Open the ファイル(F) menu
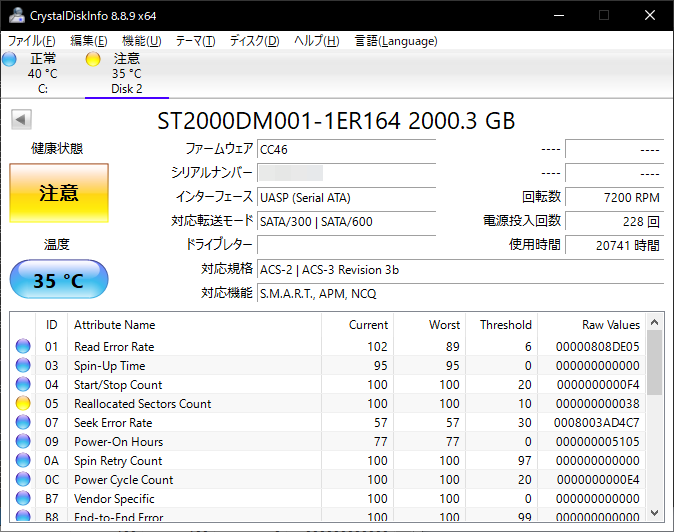Viewport: 674px width, 532px height. (32, 41)
